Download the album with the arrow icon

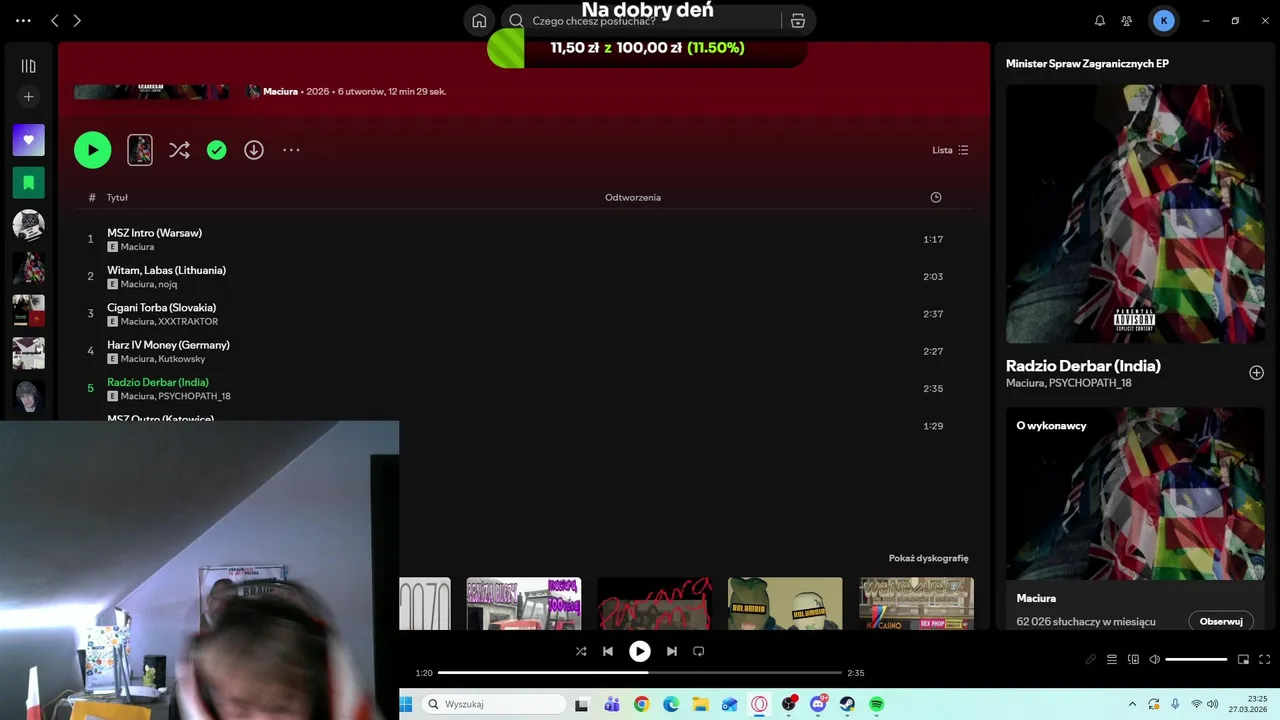(x=254, y=150)
